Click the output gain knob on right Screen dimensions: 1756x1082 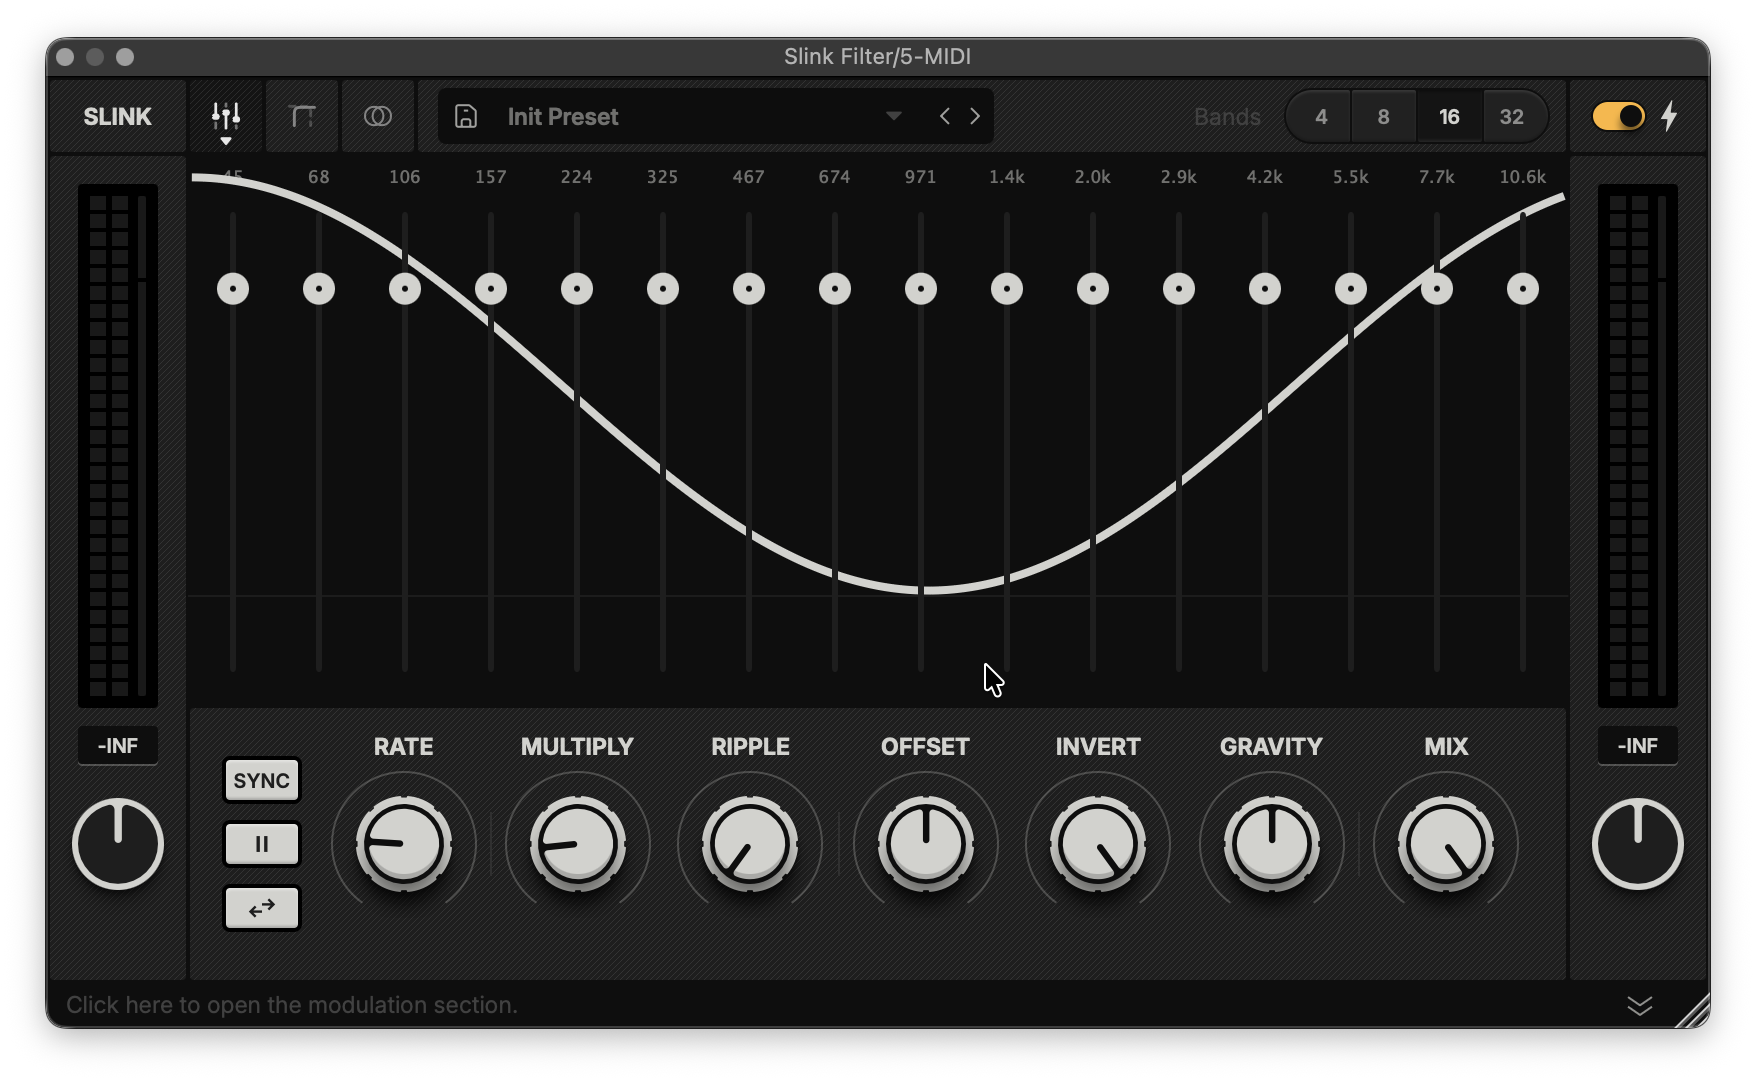pyautogui.click(x=1638, y=844)
